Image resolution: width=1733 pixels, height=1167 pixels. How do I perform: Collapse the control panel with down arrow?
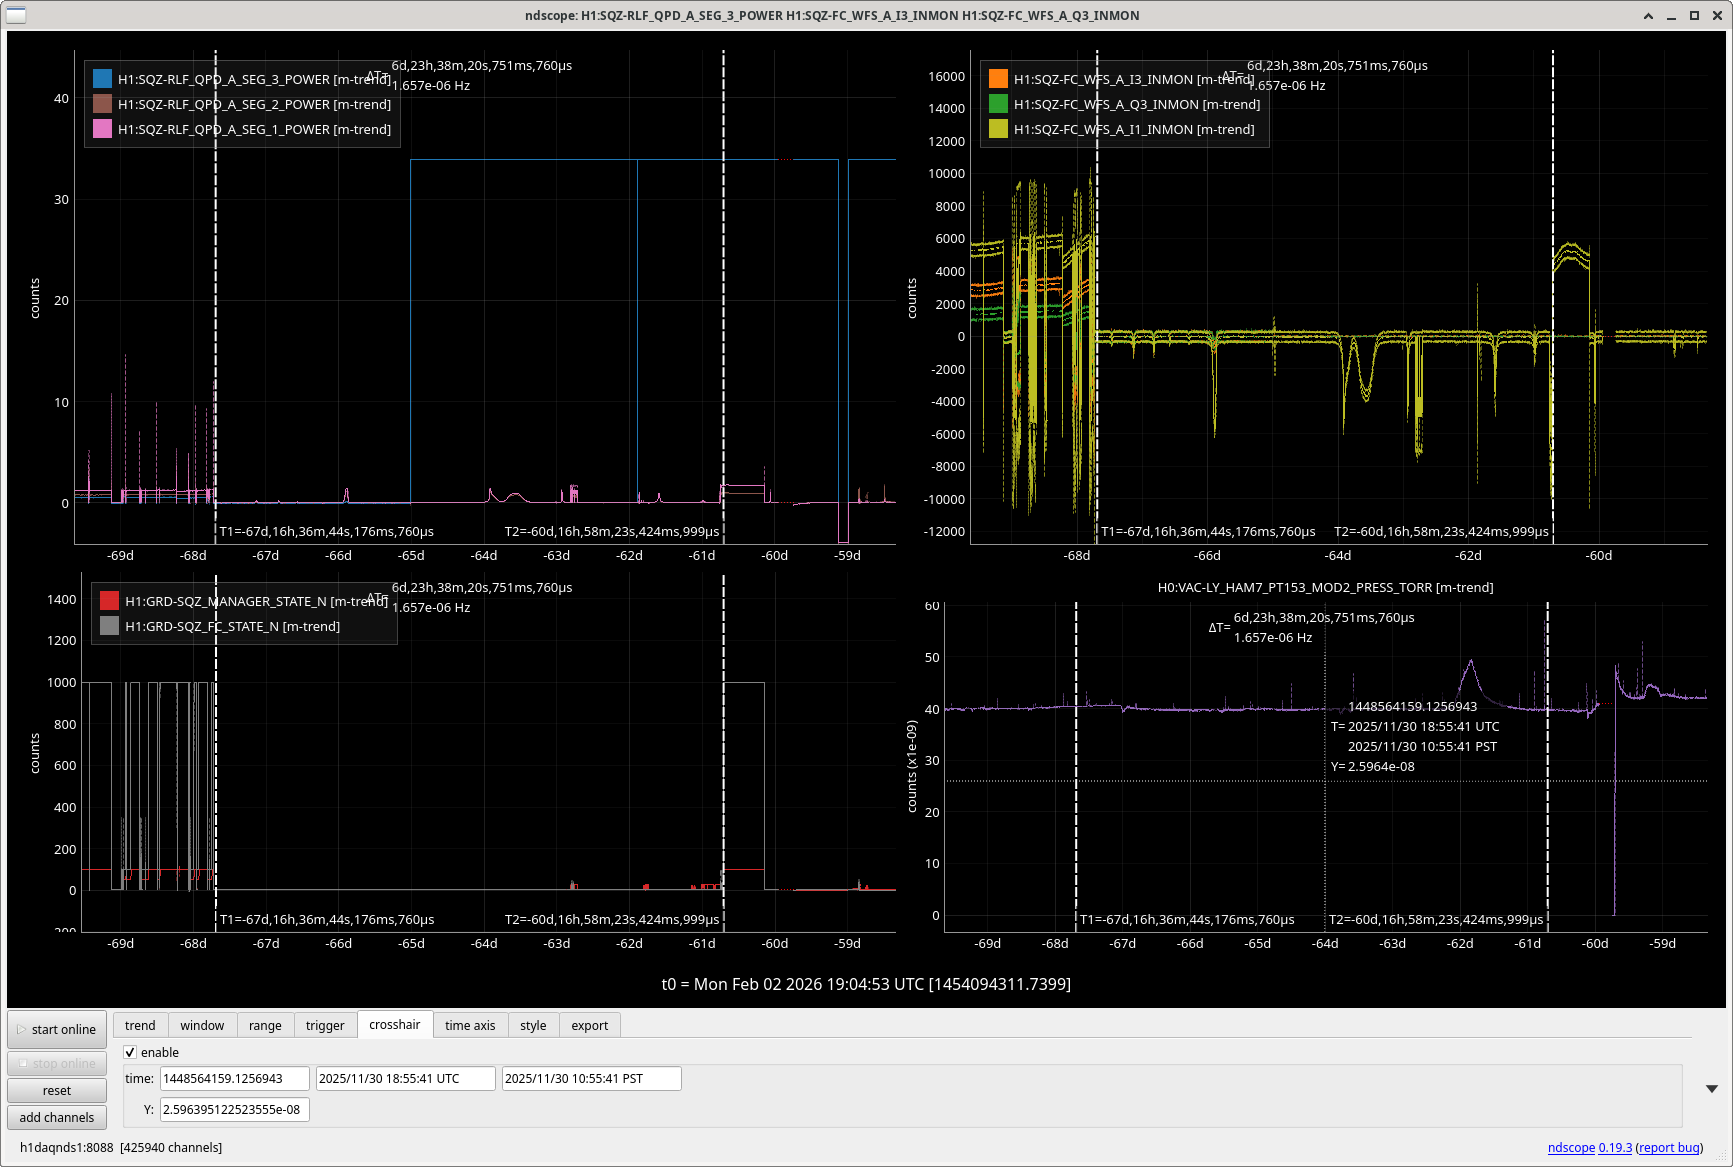(1711, 1089)
